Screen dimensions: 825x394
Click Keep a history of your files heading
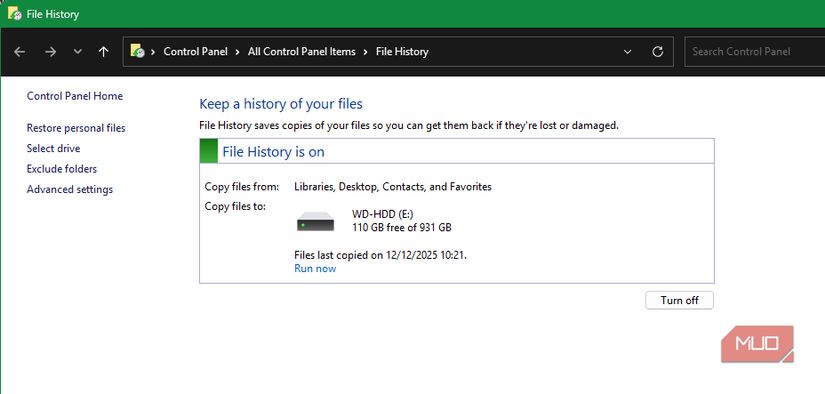pos(281,104)
